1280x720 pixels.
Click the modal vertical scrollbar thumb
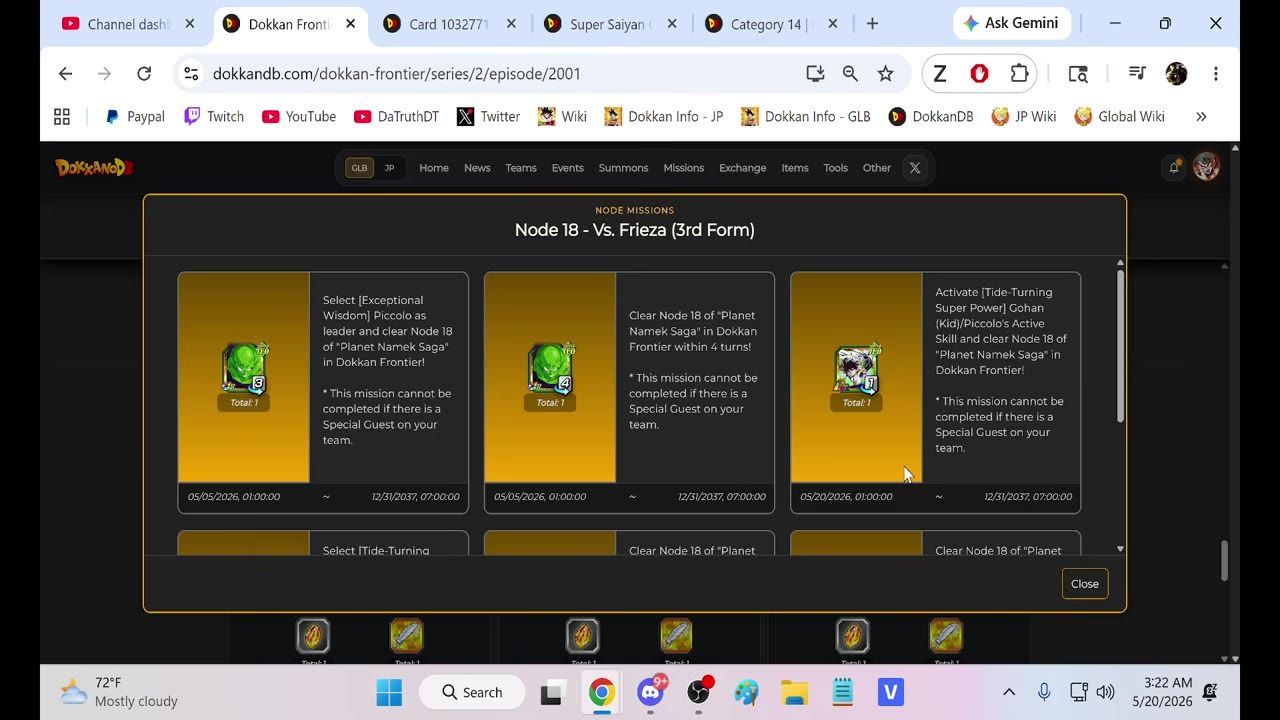point(1120,347)
